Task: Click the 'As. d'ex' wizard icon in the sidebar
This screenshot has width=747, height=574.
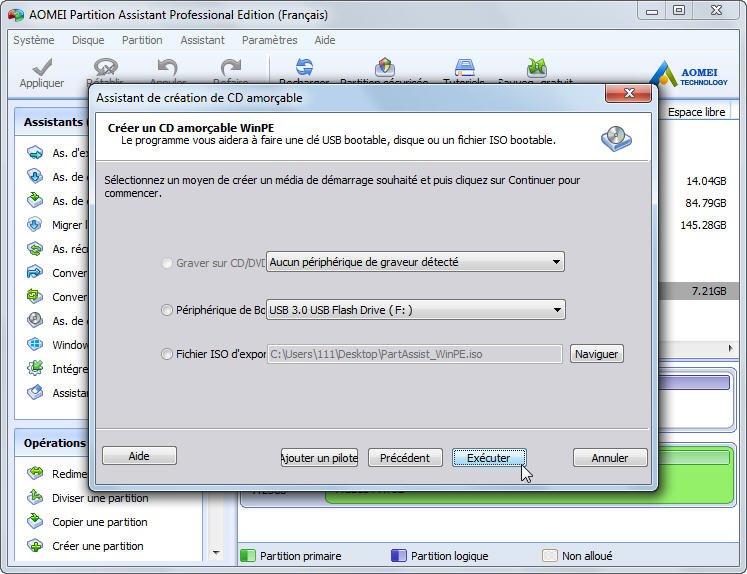Action: pos(35,153)
